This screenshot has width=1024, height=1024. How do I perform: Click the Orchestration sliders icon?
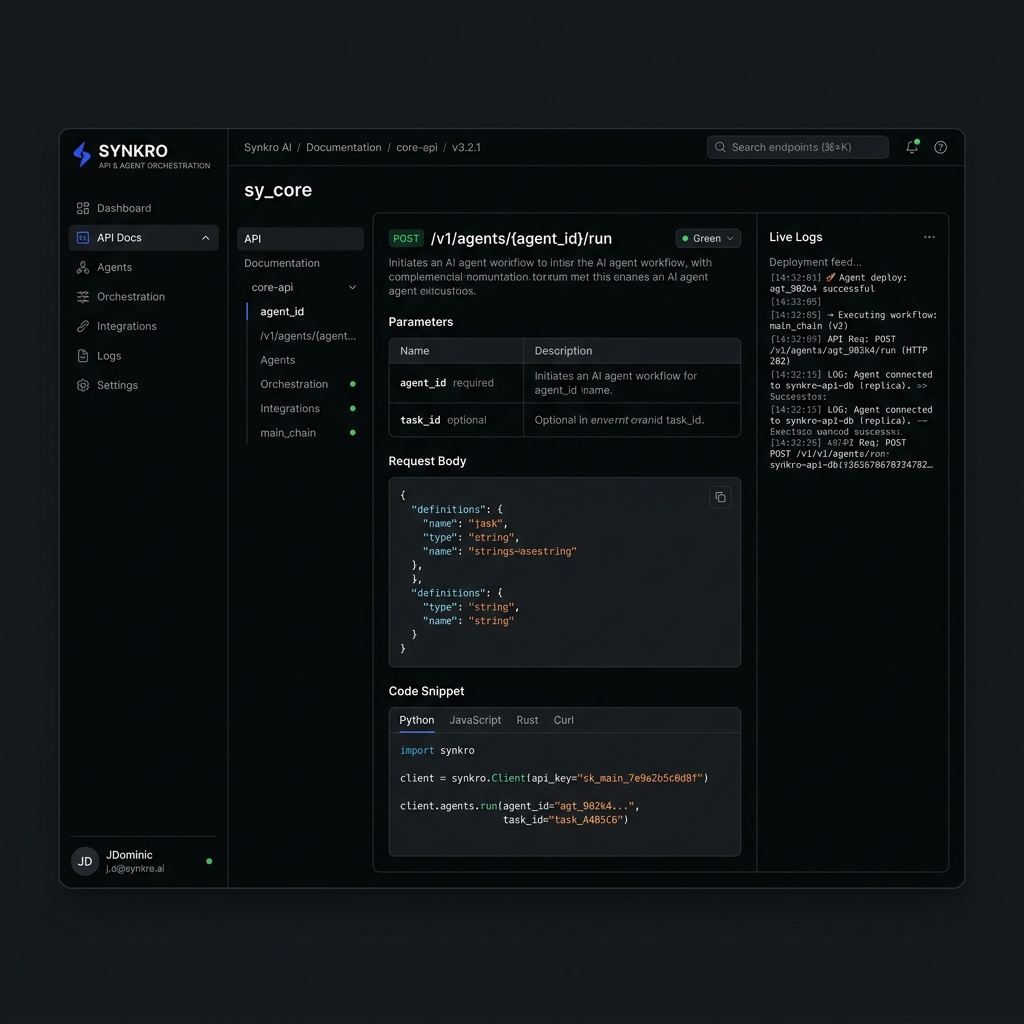(83, 296)
